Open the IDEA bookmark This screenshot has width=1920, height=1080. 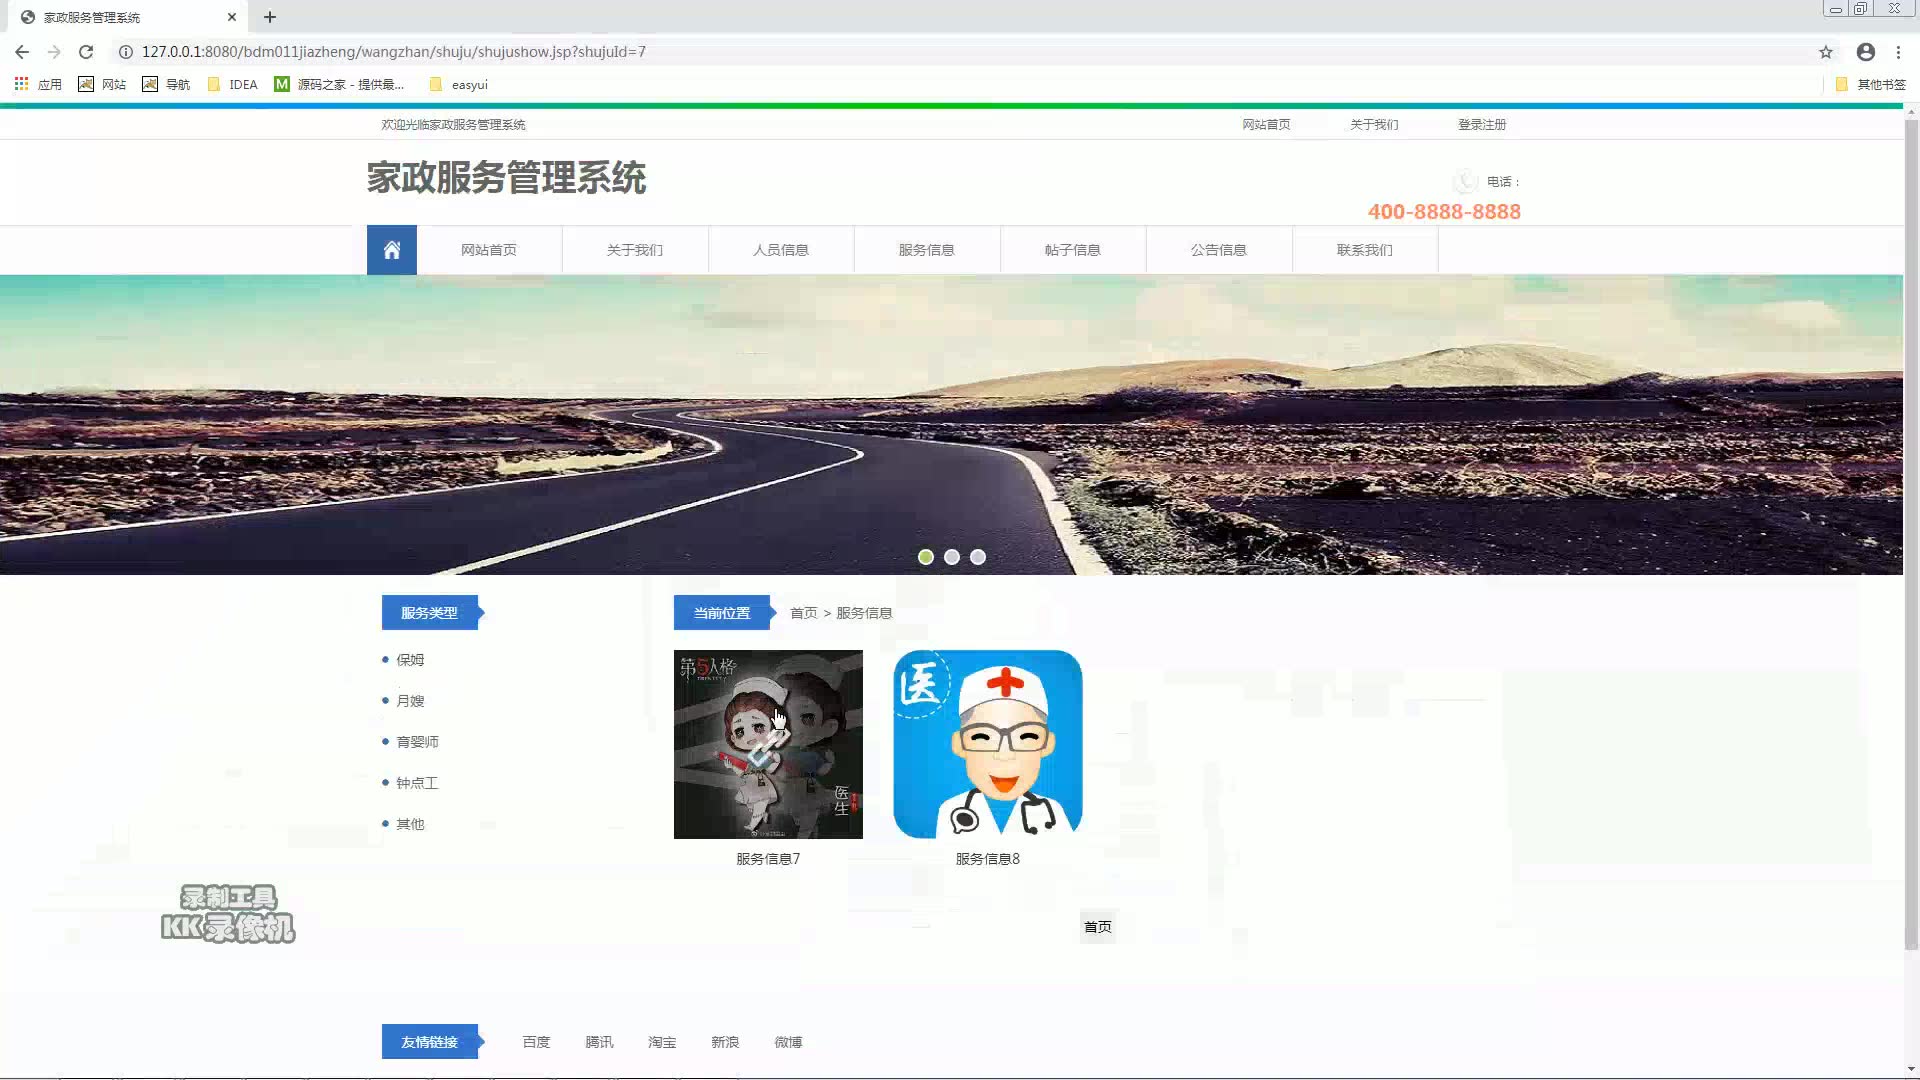click(x=232, y=84)
